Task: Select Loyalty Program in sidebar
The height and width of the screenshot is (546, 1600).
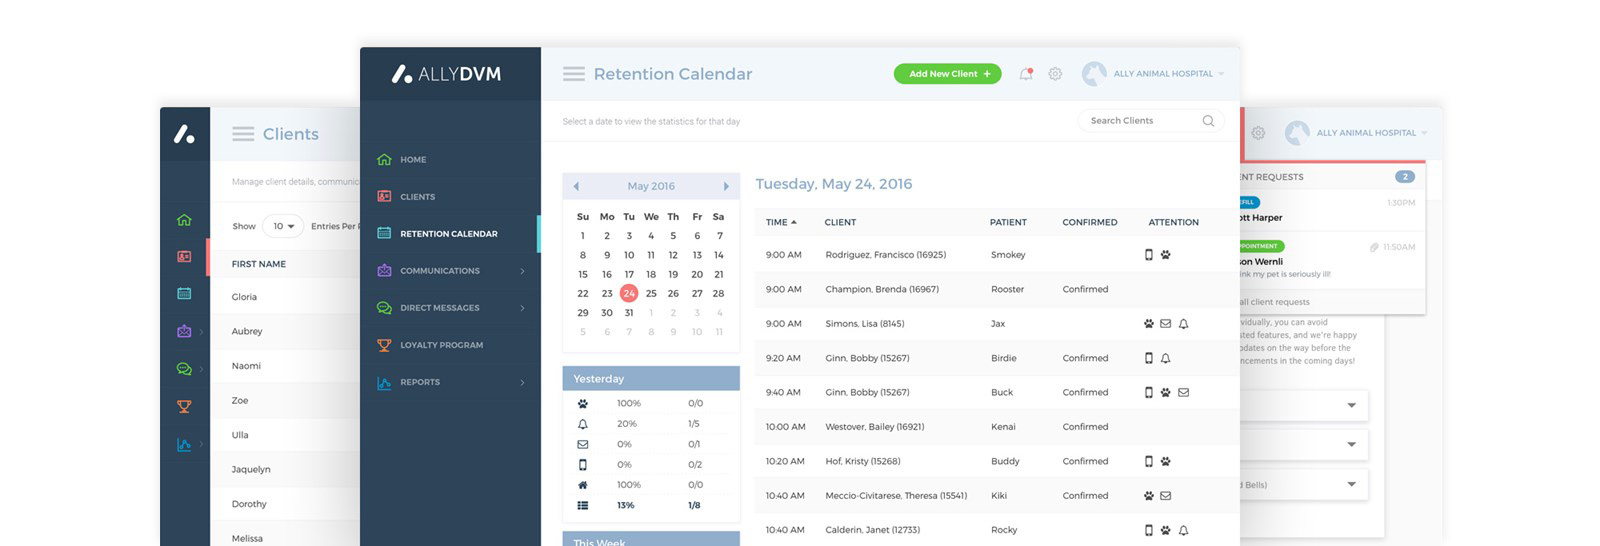Action: [x=441, y=345]
